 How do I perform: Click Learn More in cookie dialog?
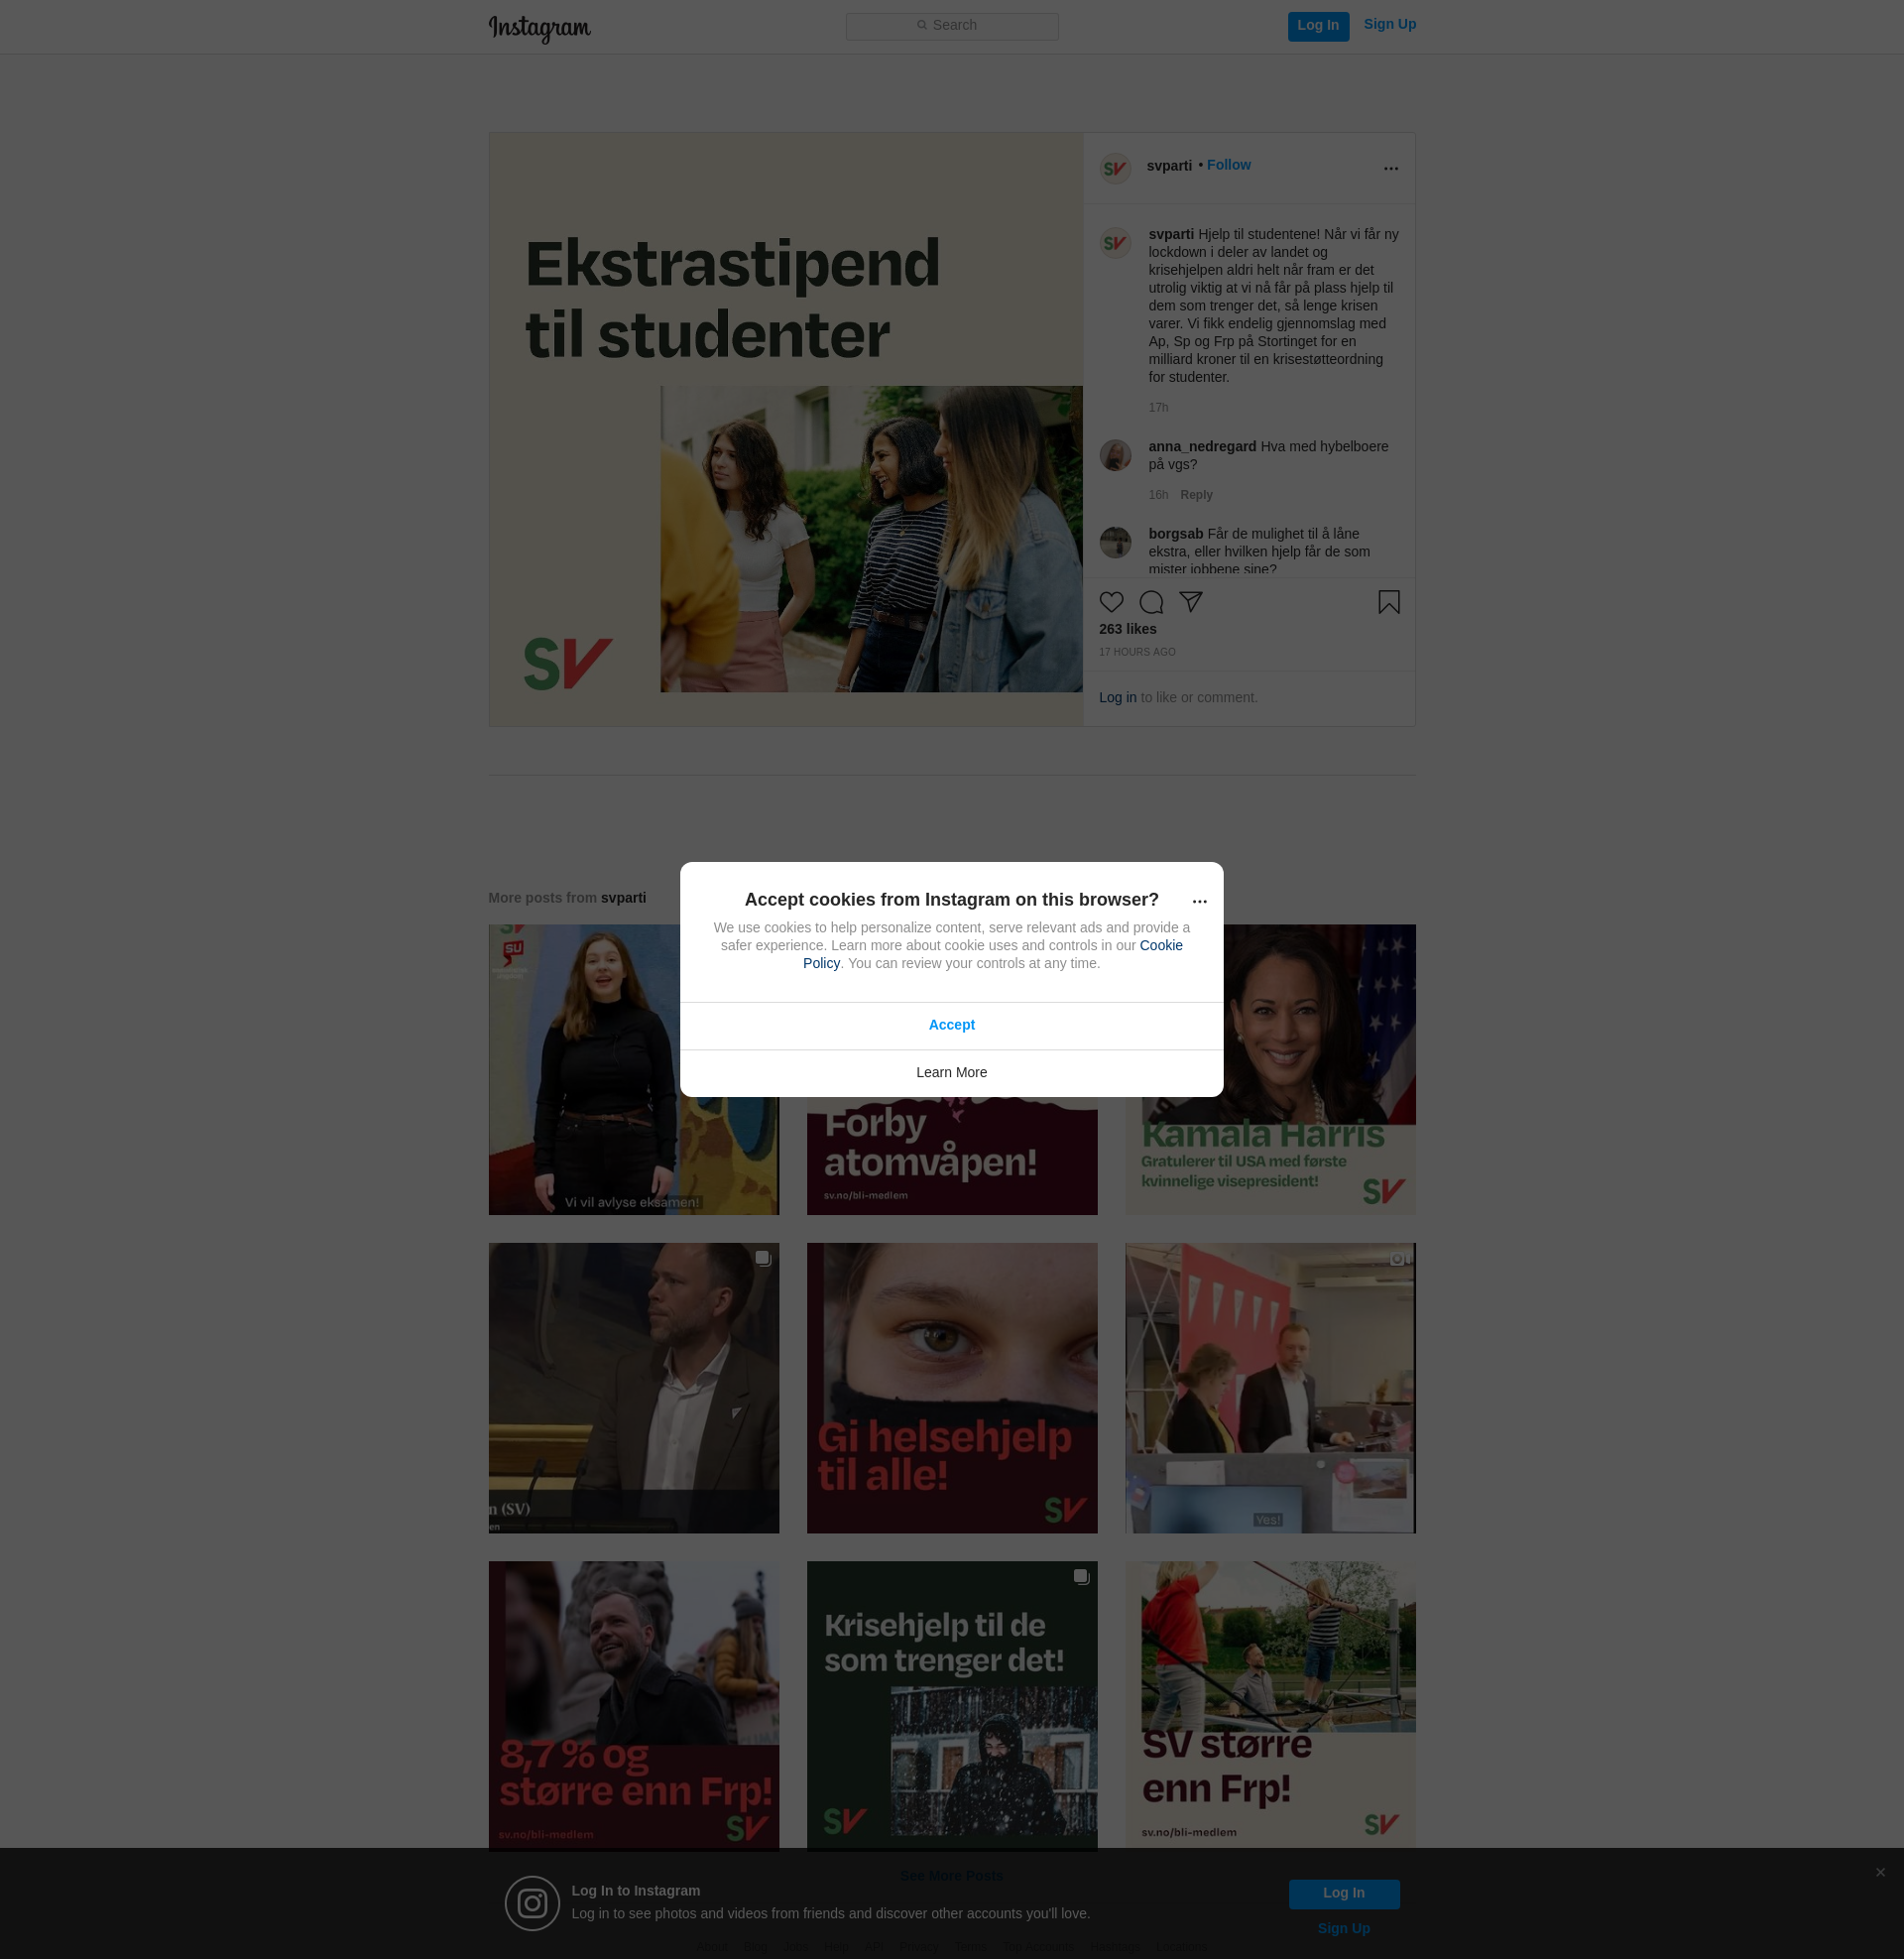click(x=951, y=1072)
